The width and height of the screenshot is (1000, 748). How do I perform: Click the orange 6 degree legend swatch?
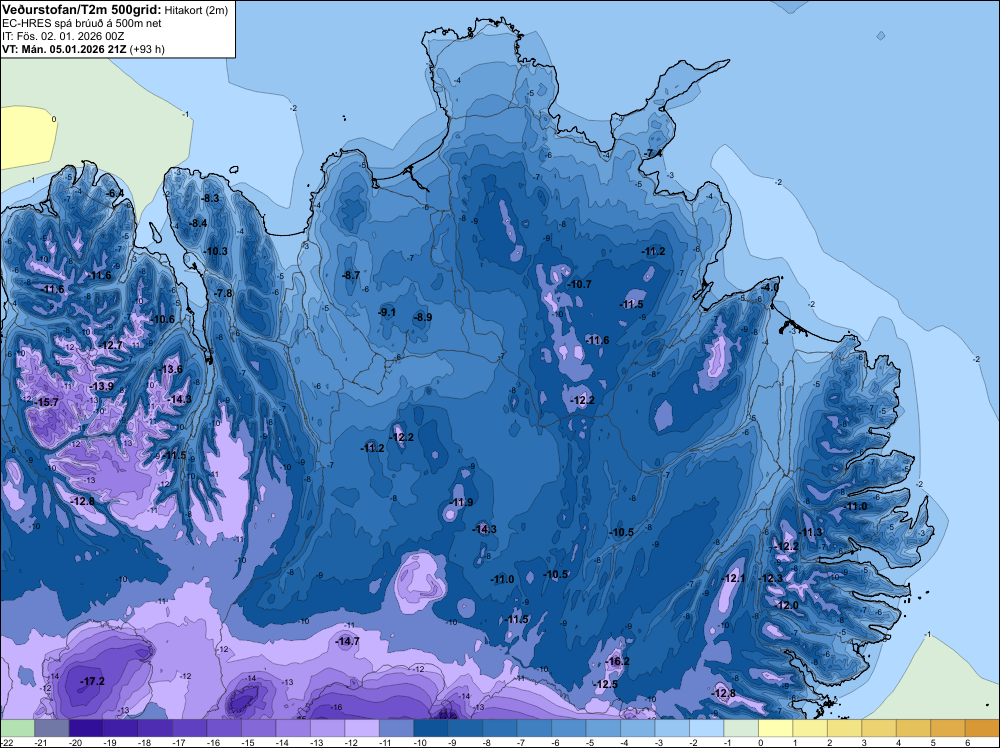(982, 728)
